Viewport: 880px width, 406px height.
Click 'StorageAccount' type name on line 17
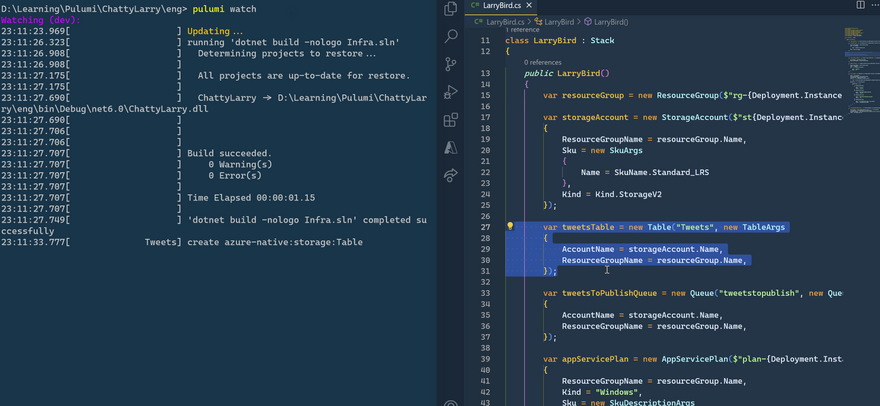[695, 117]
